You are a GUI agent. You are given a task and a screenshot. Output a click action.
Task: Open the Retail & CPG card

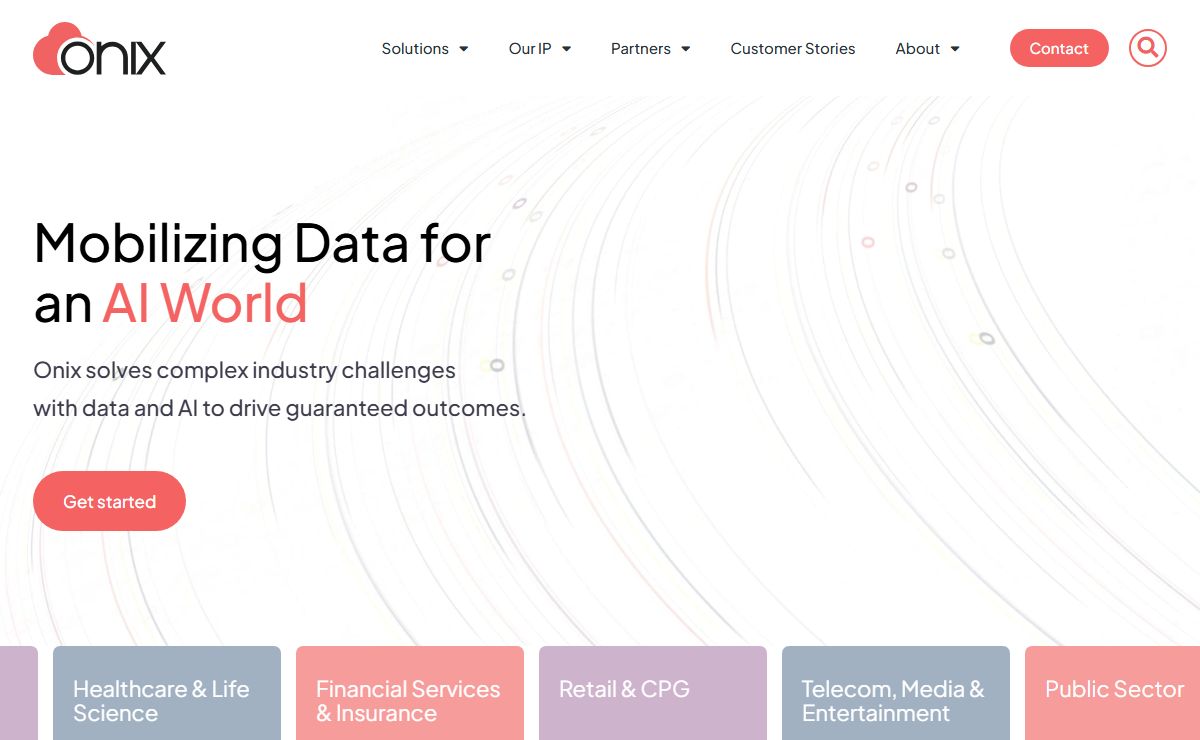click(x=653, y=693)
